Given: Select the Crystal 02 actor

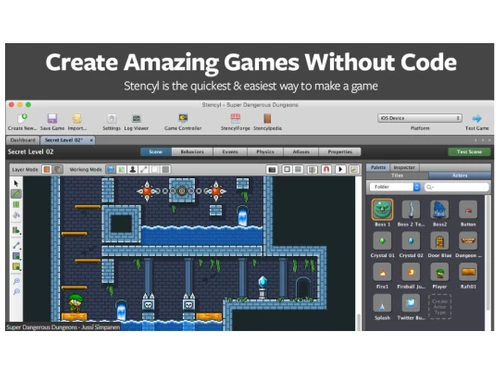Looking at the screenshot, I should pyautogui.click(x=411, y=240).
